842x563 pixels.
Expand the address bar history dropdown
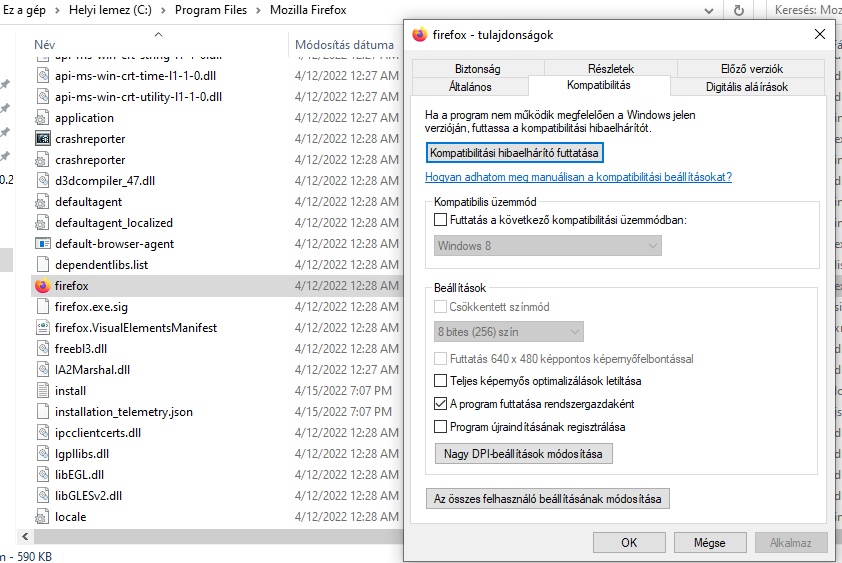click(x=709, y=10)
